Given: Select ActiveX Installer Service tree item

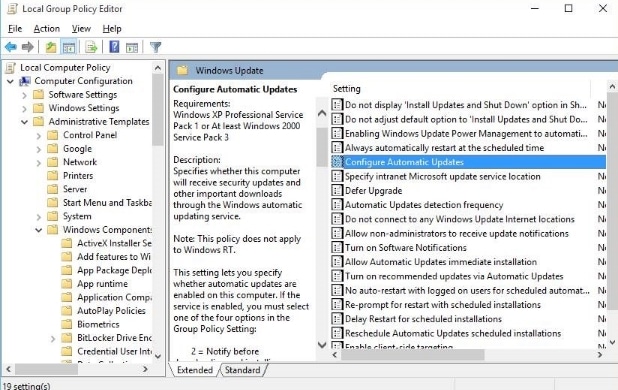Looking at the screenshot, I should coord(114,243).
